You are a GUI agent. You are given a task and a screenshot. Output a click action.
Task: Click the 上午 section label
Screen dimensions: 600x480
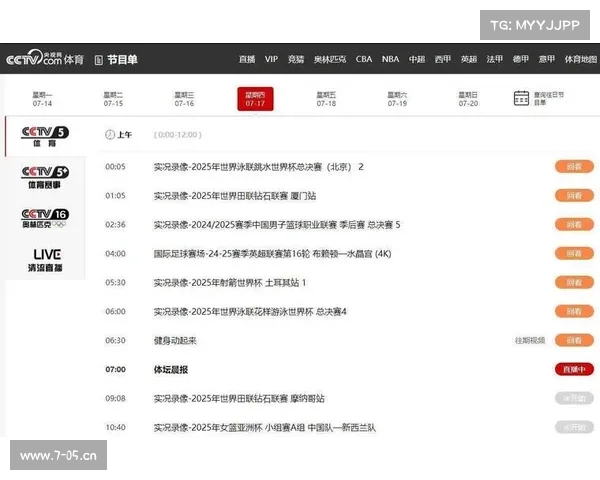pos(124,135)
